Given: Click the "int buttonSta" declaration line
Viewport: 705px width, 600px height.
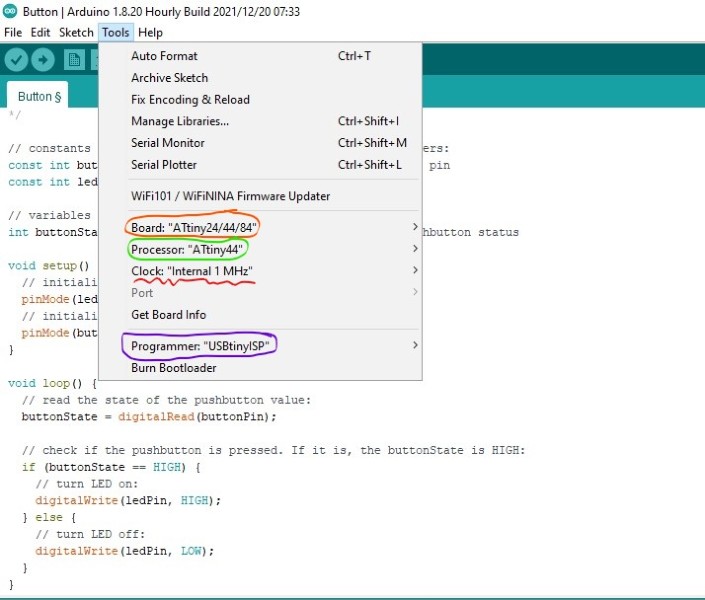Looking at the screenshot, I should tap(53, 232).
